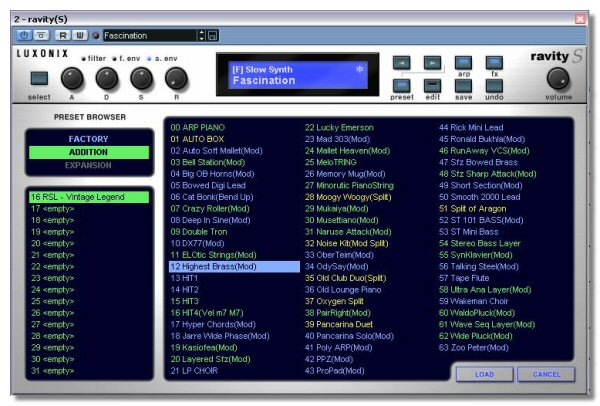
Task: Click the save preset icon in host bar
Action: tap(212, 36)
